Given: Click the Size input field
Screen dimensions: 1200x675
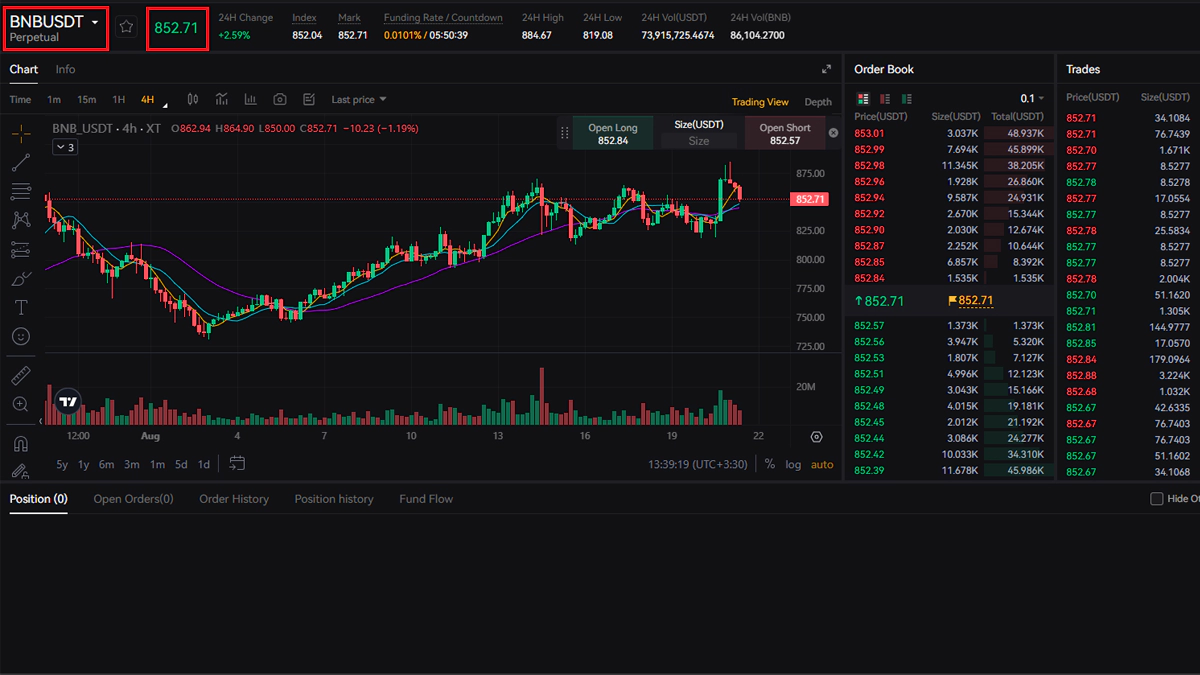Looking at the screenshot, I should click(699, 141).
